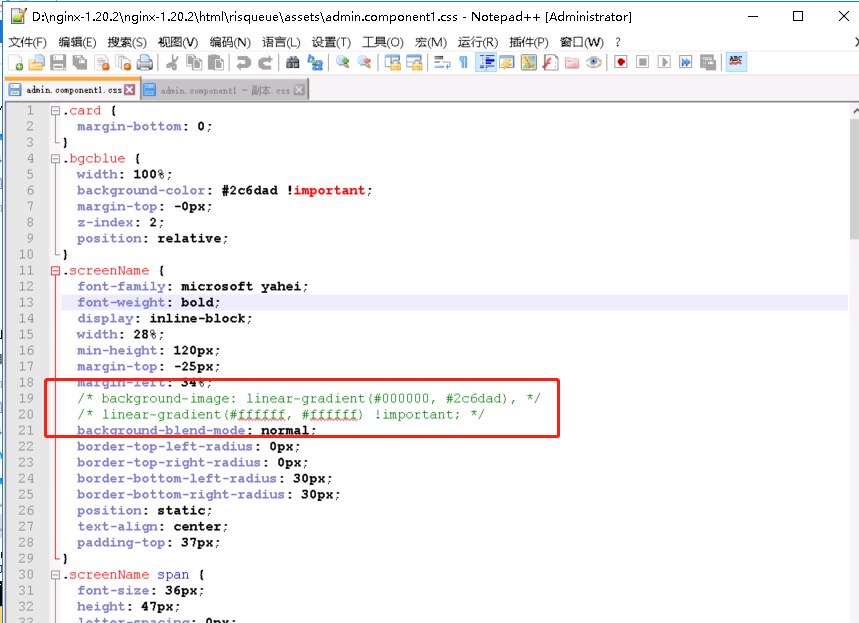Open the 编辑(E) menu

pos(77,42)
